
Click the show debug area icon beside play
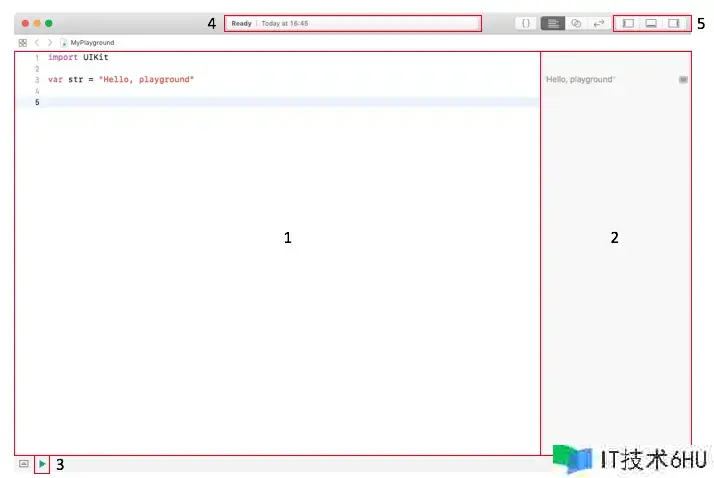(x=24, y=464)
